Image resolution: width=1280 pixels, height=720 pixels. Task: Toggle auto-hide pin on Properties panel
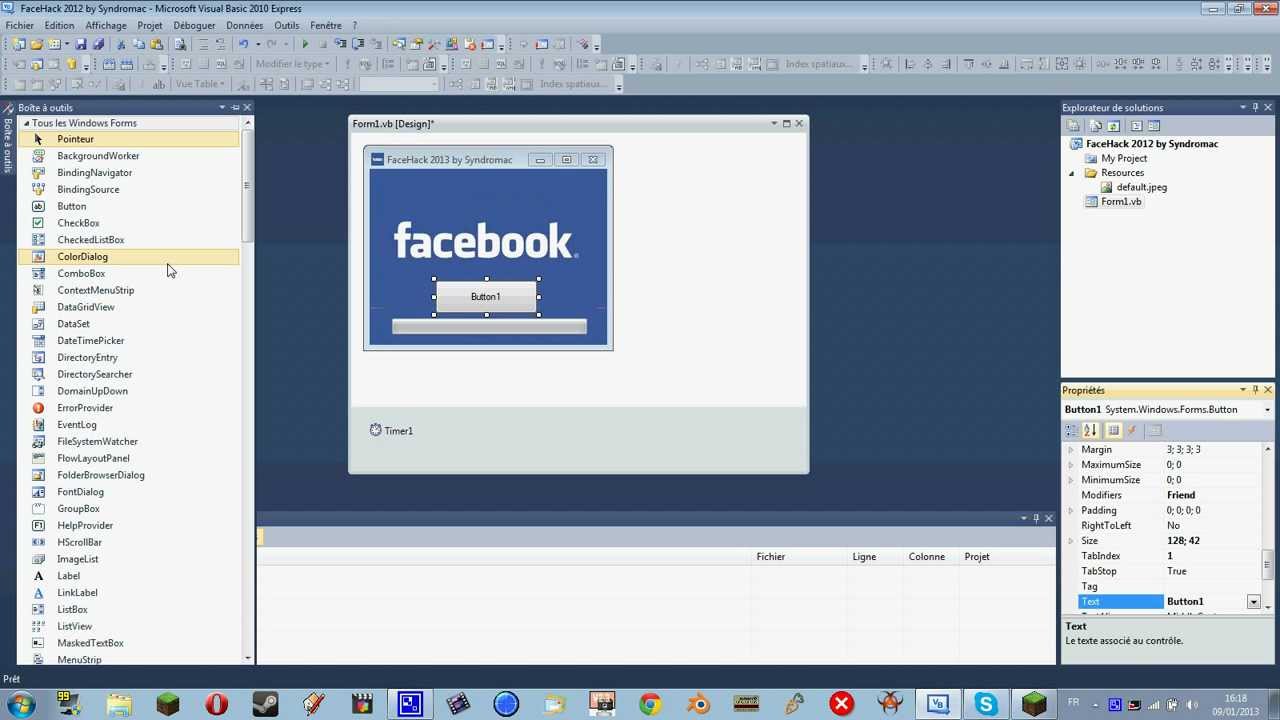[x=1255, y=390]
